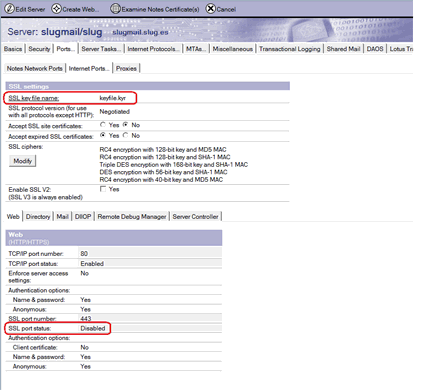Click the Create Web icon
This screenshot has width=422, height=390.
[56, 9]
